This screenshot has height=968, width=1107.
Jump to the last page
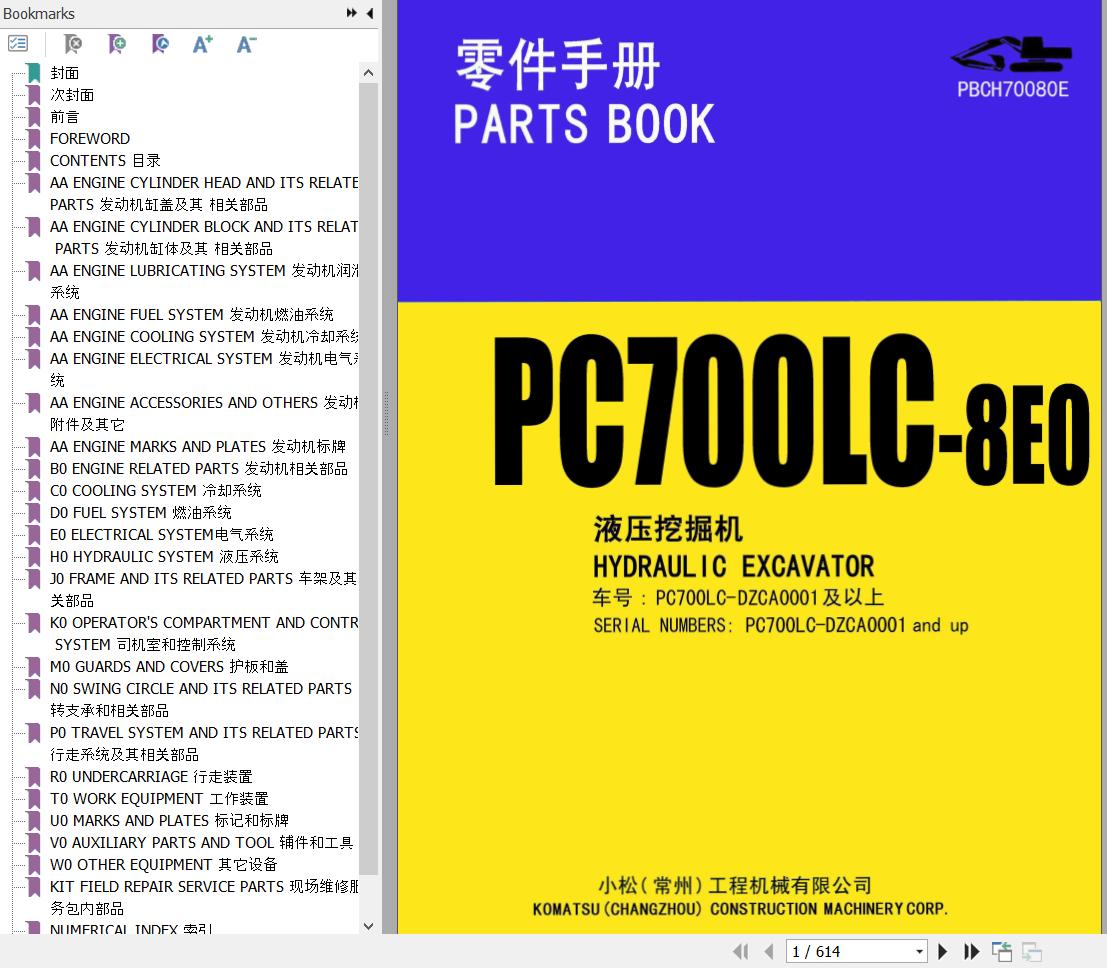[x=971, y=951]
